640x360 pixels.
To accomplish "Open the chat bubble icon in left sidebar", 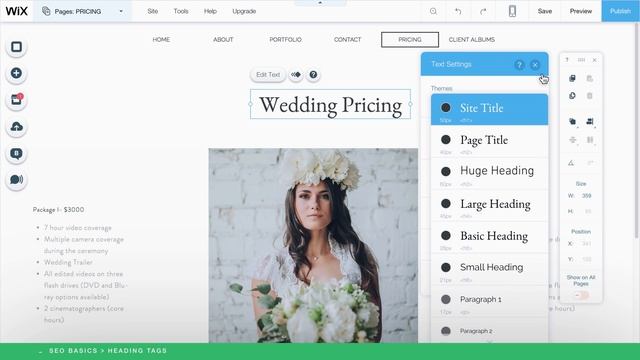I will pyautogui.click(x=16, y=180).
